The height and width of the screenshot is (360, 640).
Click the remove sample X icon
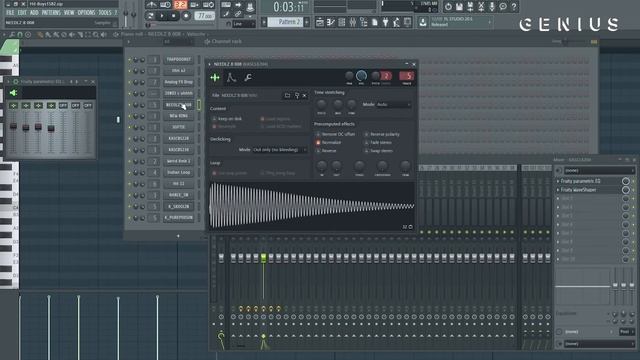tap(304, 95)
